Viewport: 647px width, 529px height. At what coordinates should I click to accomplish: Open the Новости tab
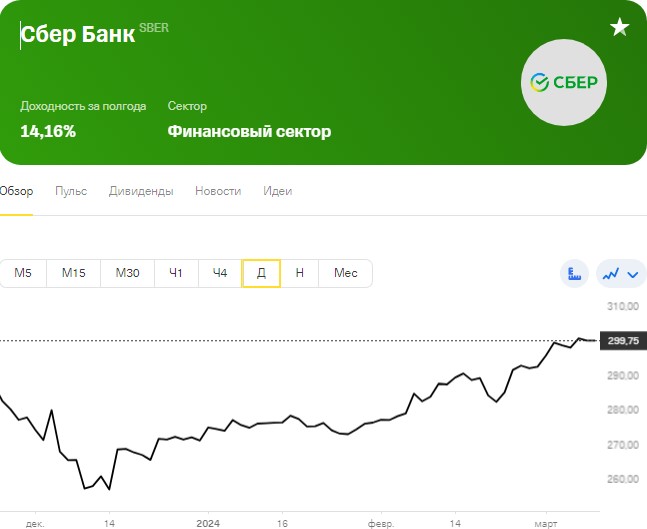point(218,191)
